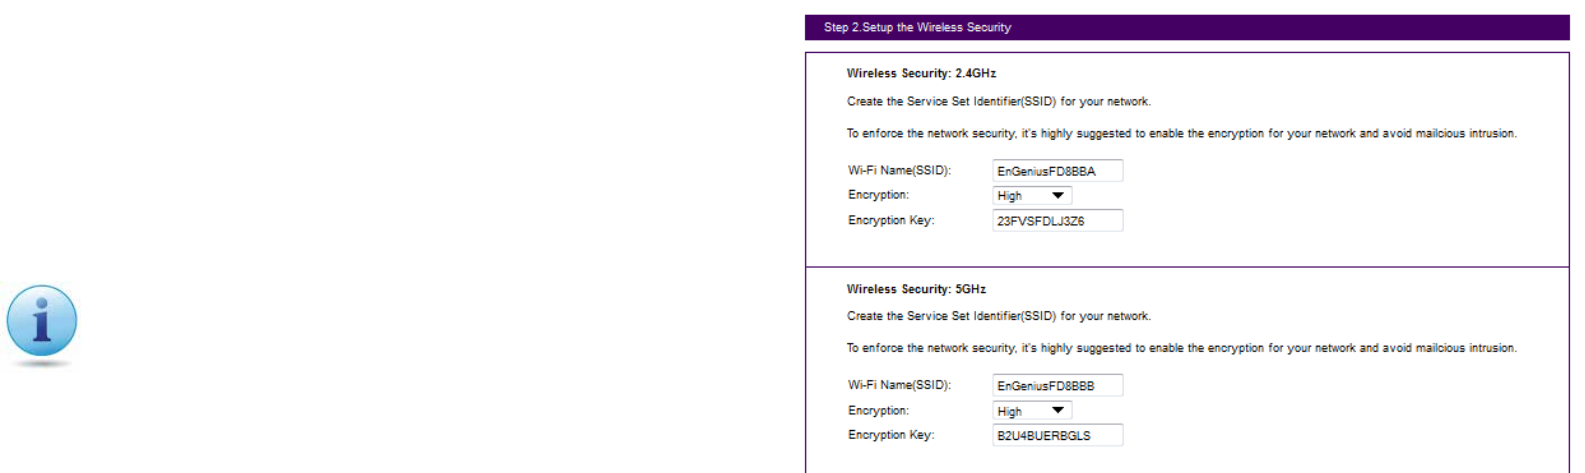The height and width of the screenshot is (473, 1585).
Task: Click the Wi-Fi Name(SSID) label under 2.4GHz
Action: 899,171
